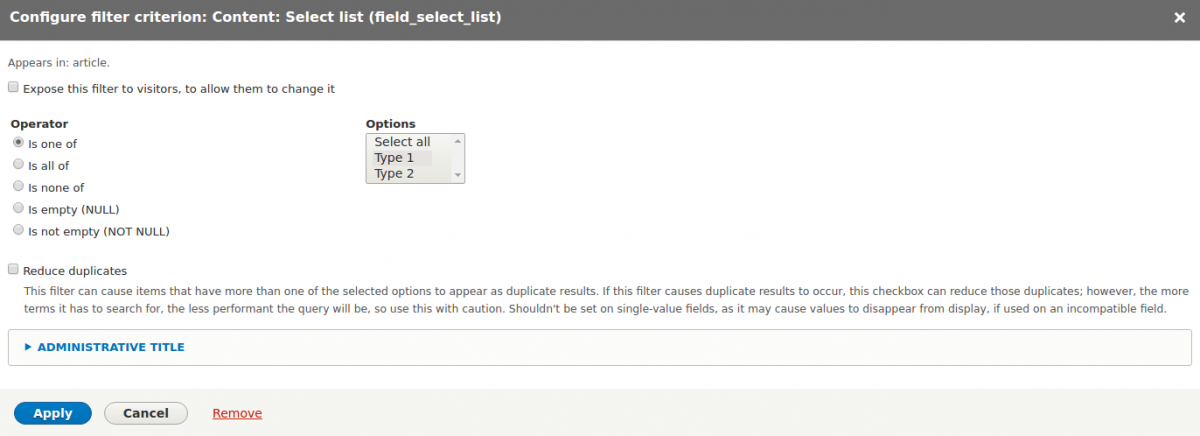
Task: Click the Options list up arrow
Action: (x=458, y=142)
